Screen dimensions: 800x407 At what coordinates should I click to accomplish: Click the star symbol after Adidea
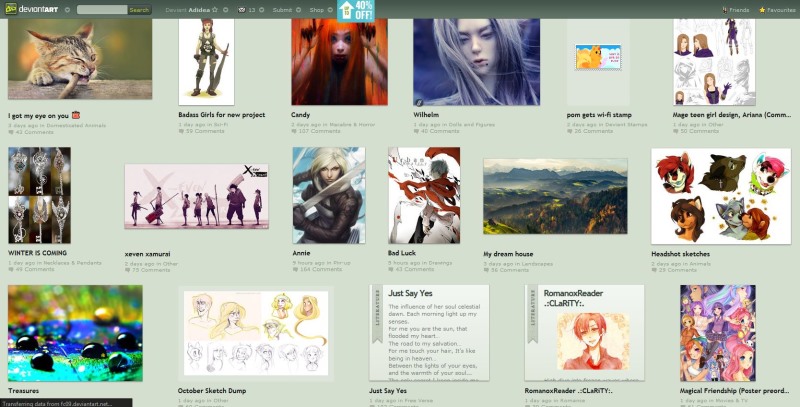click(215, 9)
